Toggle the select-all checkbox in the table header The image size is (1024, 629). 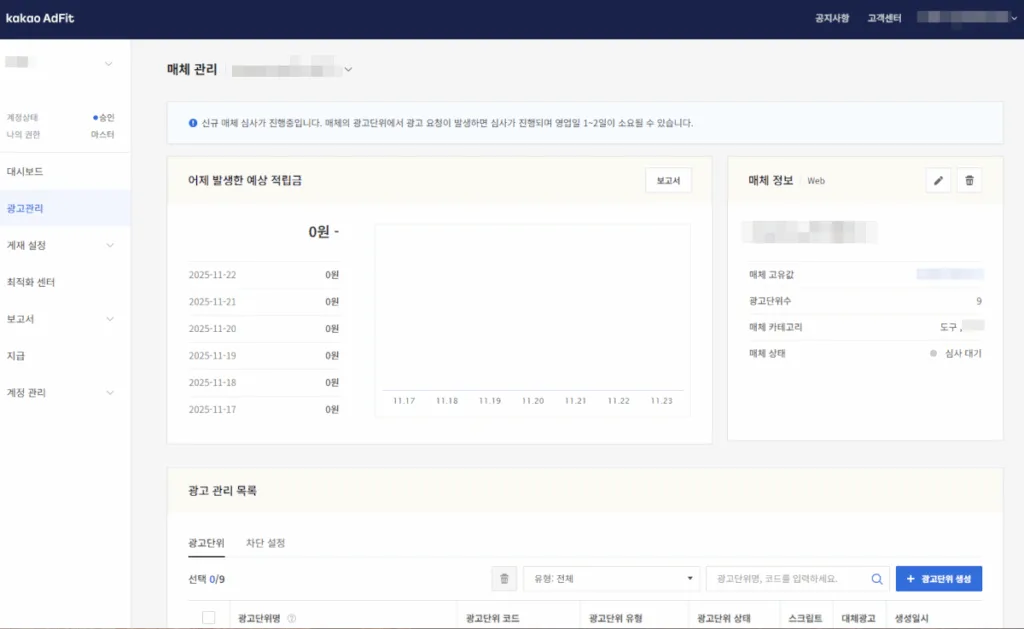coord(208,617)
